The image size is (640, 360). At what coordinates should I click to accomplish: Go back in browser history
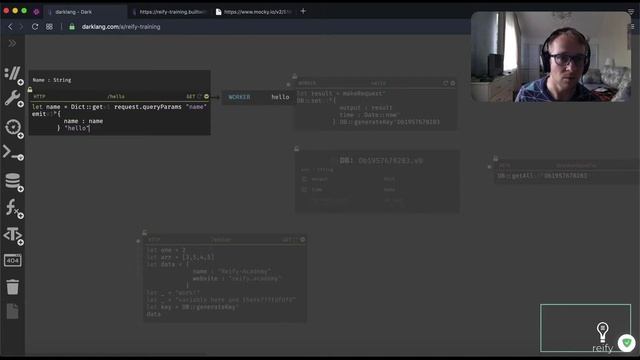(10, 27)
